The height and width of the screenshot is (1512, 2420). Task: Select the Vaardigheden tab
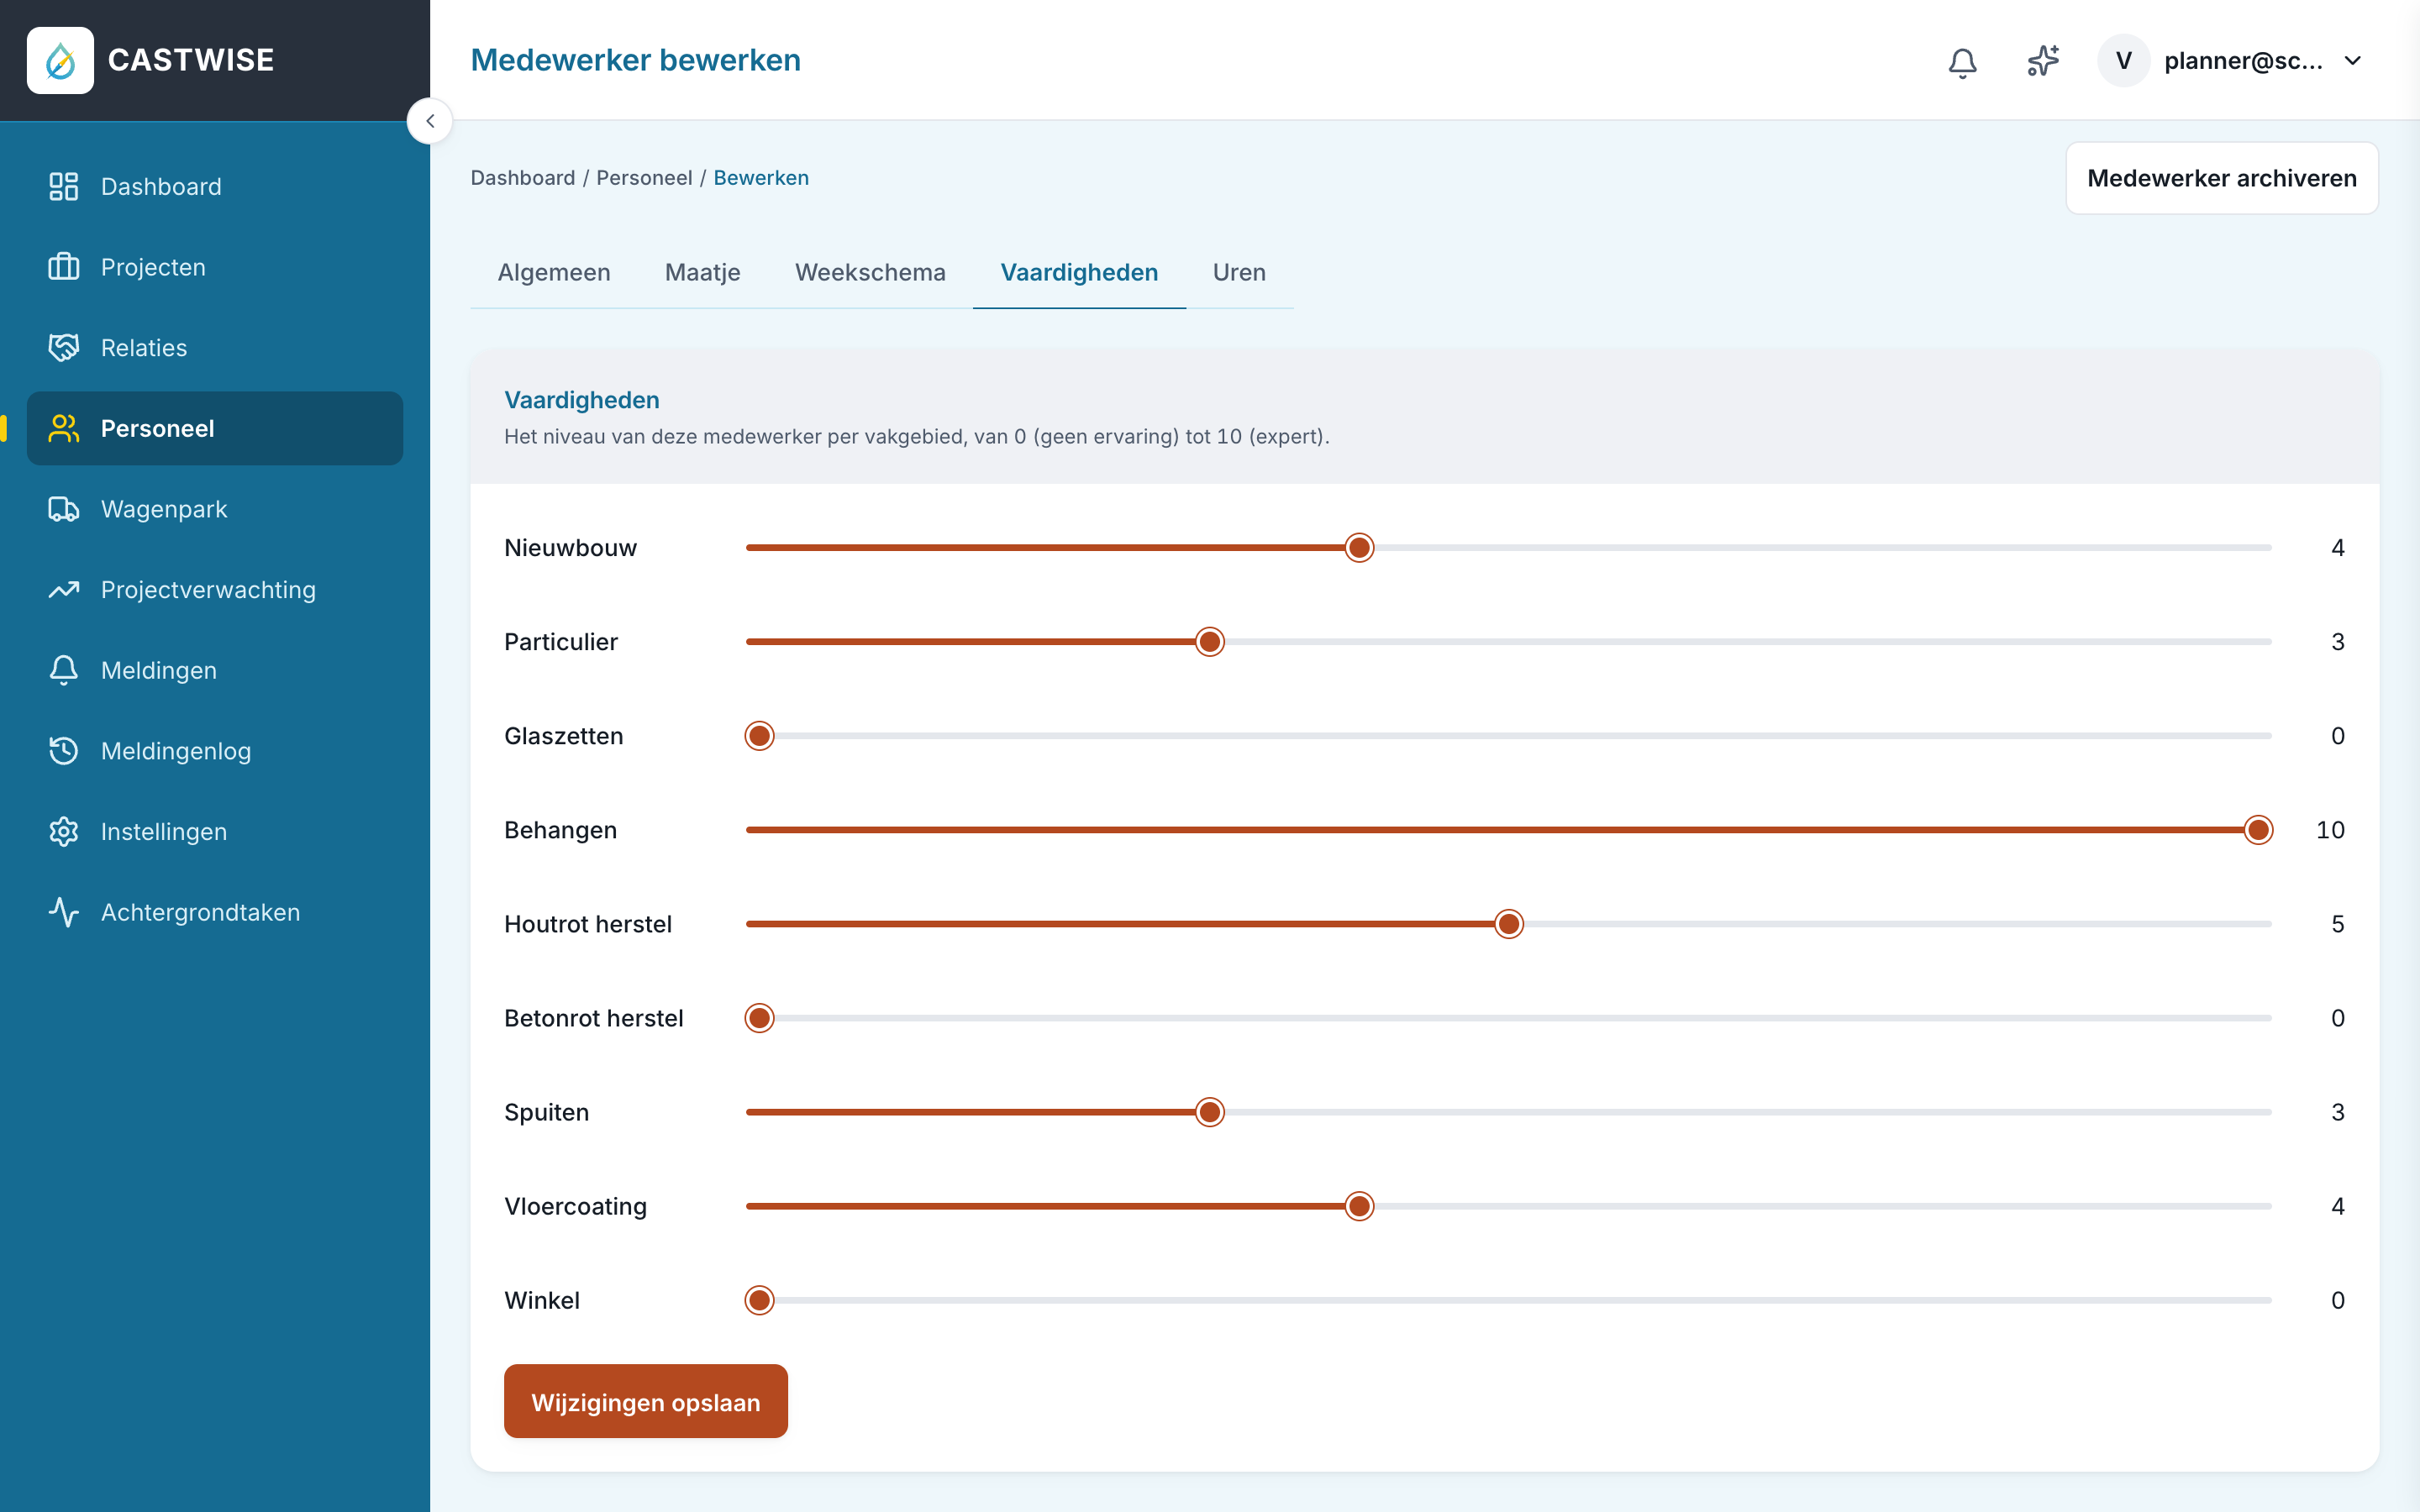[1079, 272]
